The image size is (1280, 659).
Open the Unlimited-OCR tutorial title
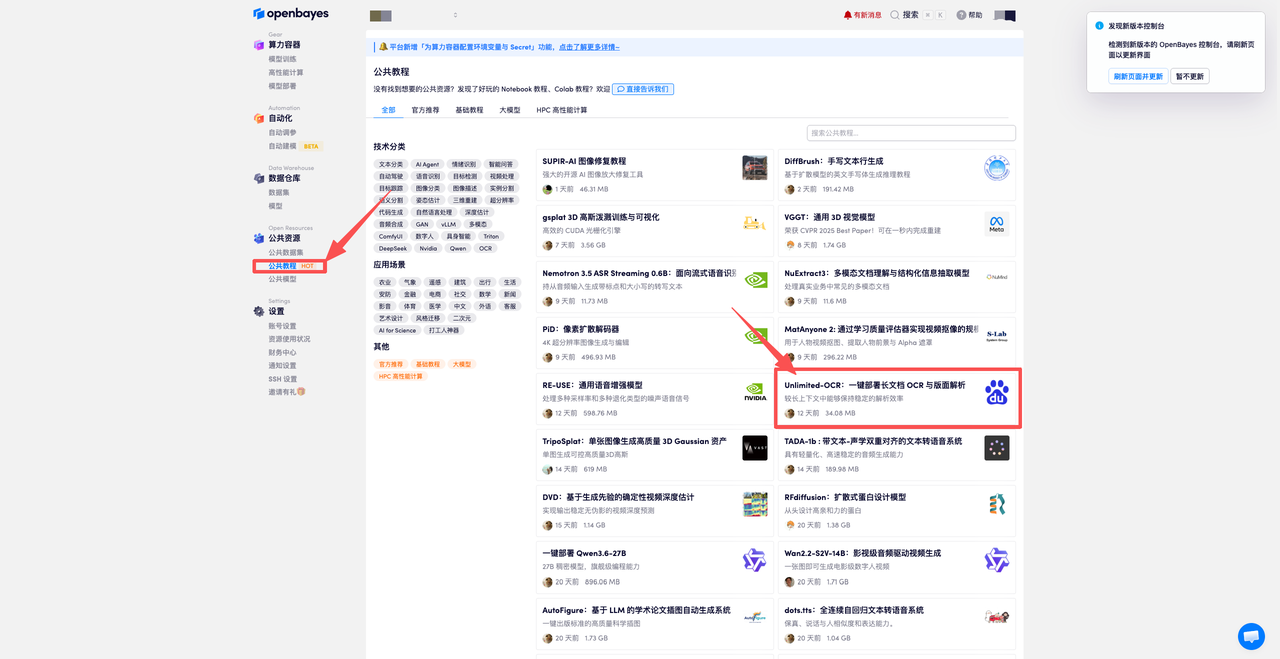tap(875, 385)
